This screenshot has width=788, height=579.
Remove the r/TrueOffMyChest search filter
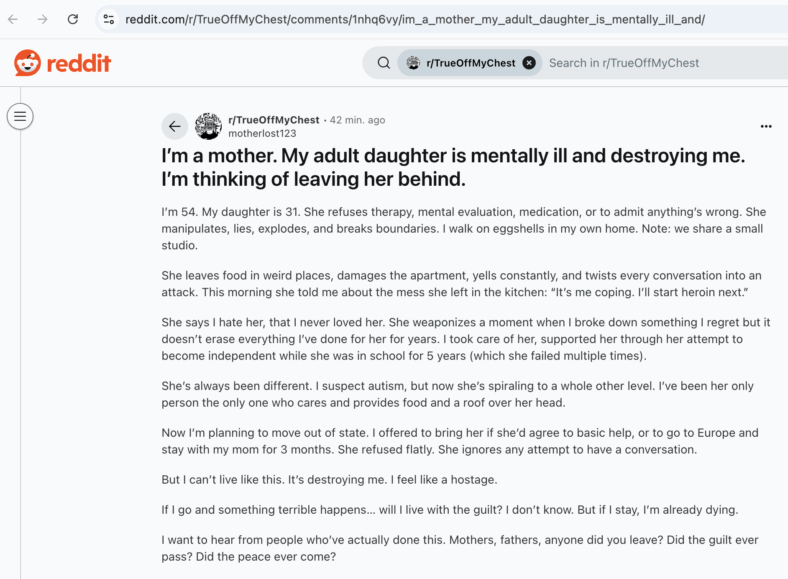coord(529,63)
